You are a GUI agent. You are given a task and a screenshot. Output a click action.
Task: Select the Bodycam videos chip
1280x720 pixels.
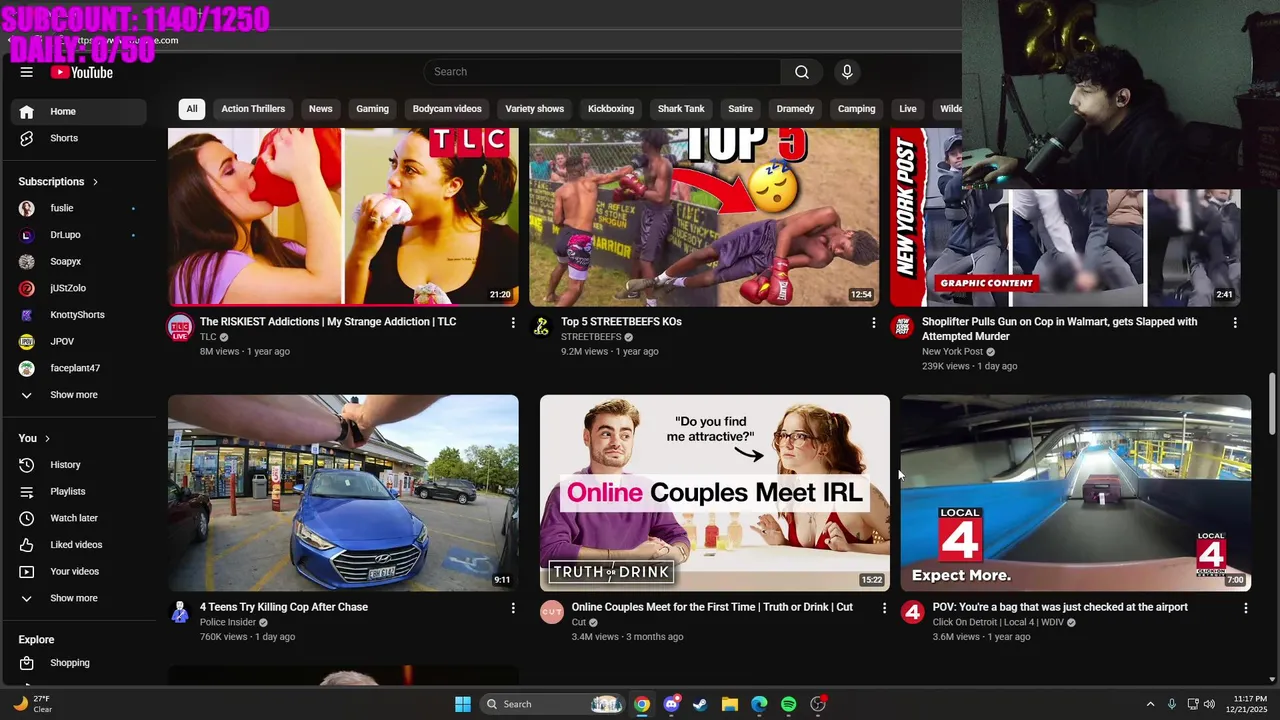pos(447,109)
